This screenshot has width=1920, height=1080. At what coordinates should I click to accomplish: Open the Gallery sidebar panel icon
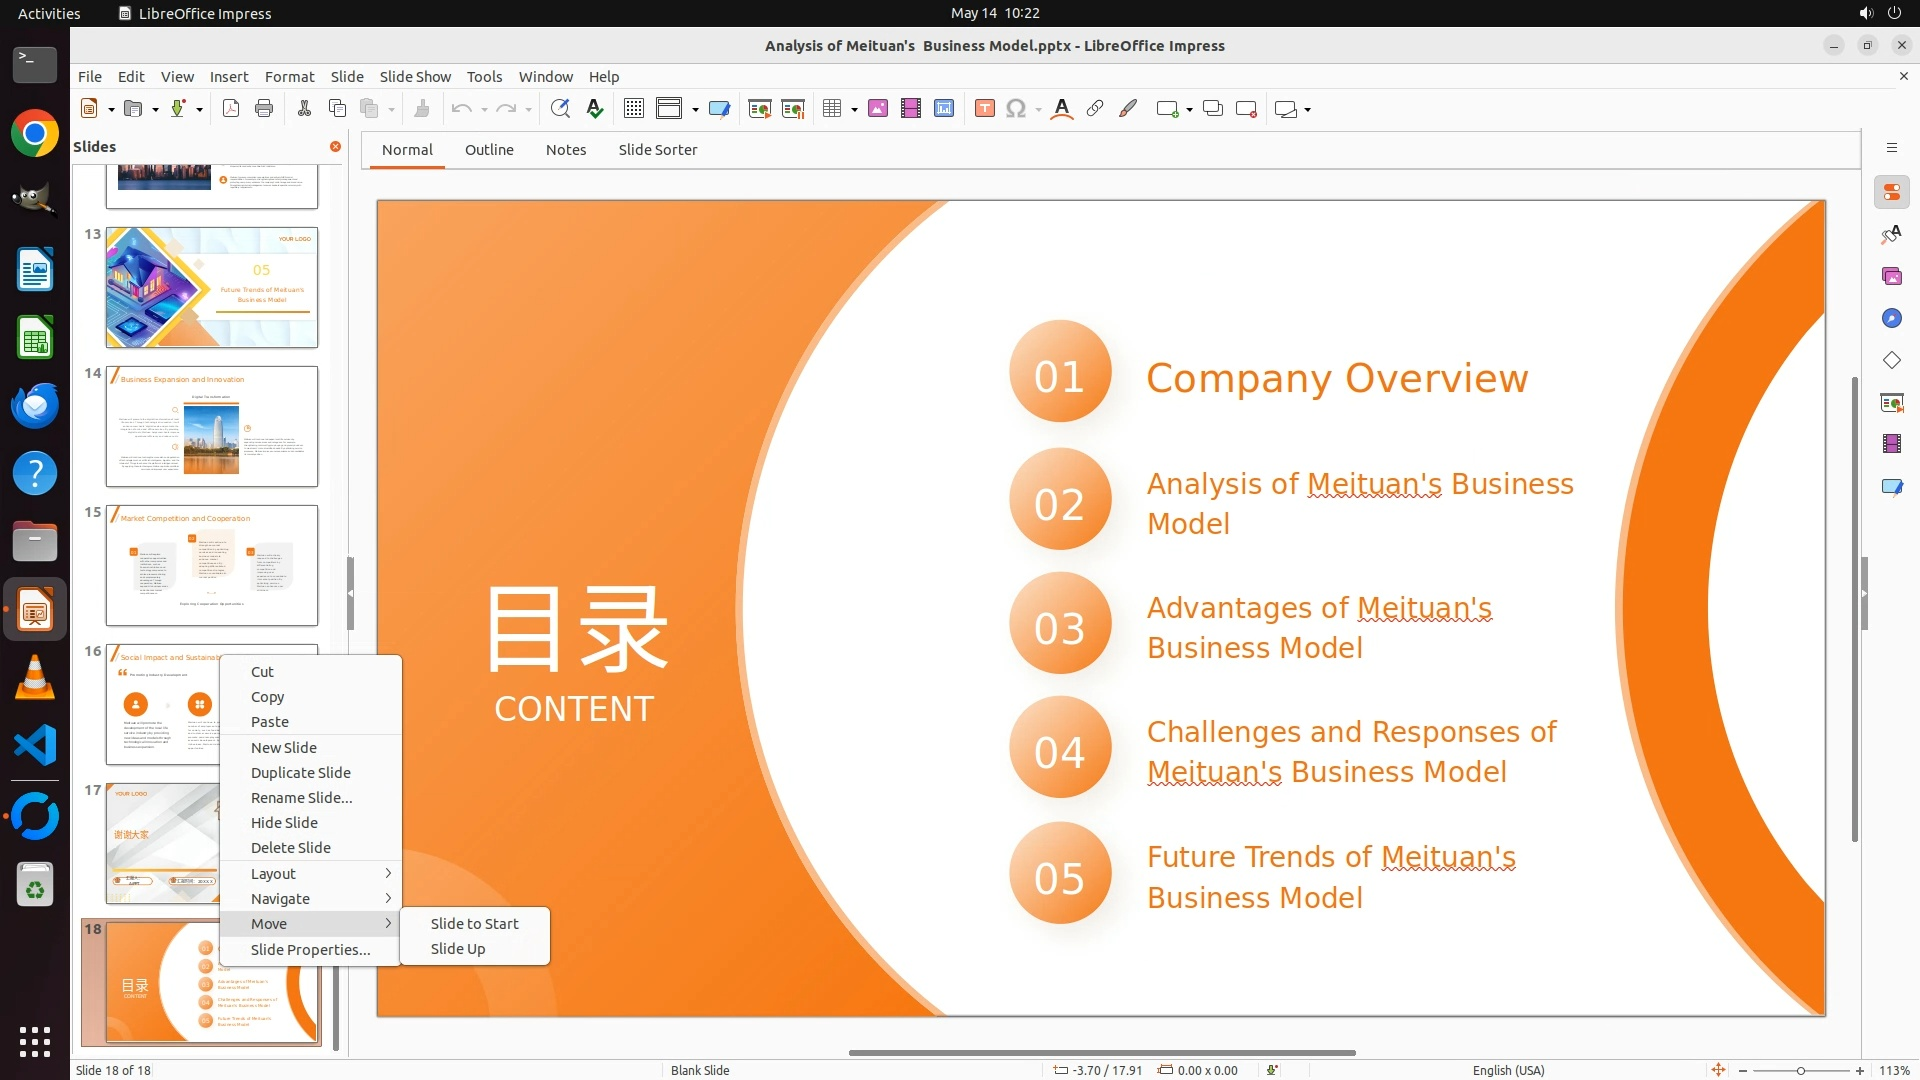coord(1891,276)
